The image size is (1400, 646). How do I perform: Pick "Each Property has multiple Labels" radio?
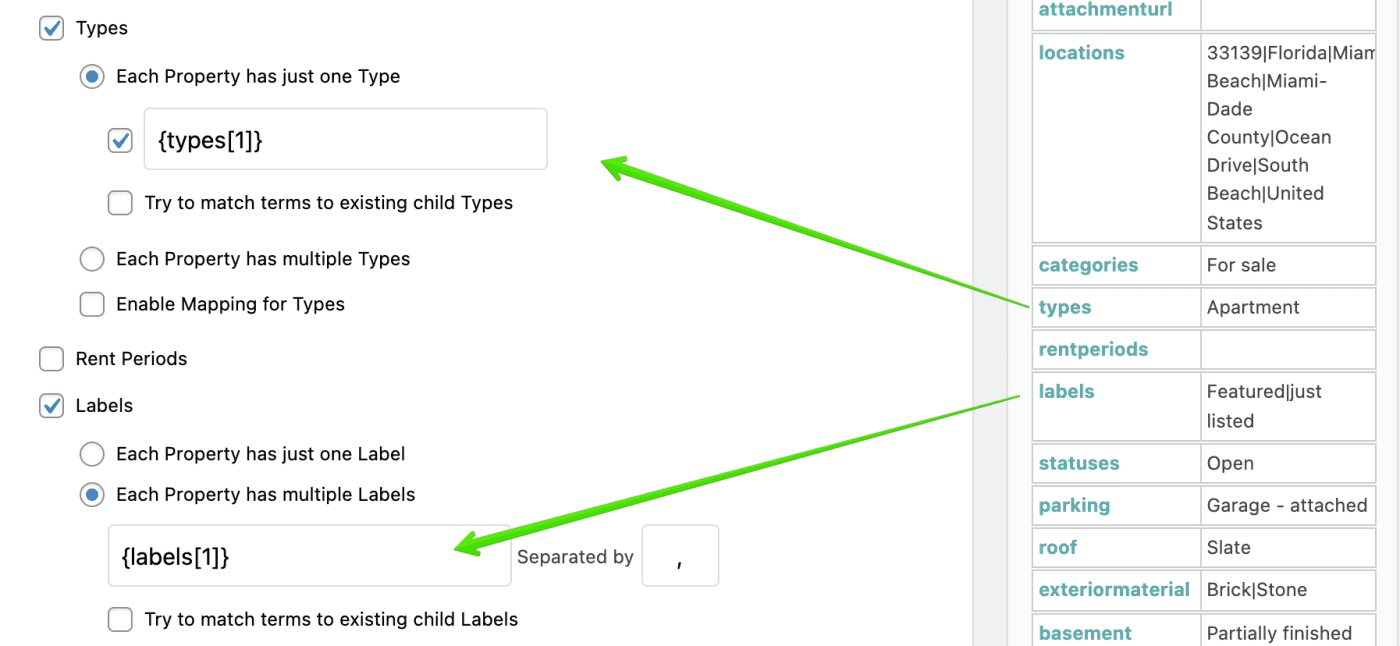92,495
